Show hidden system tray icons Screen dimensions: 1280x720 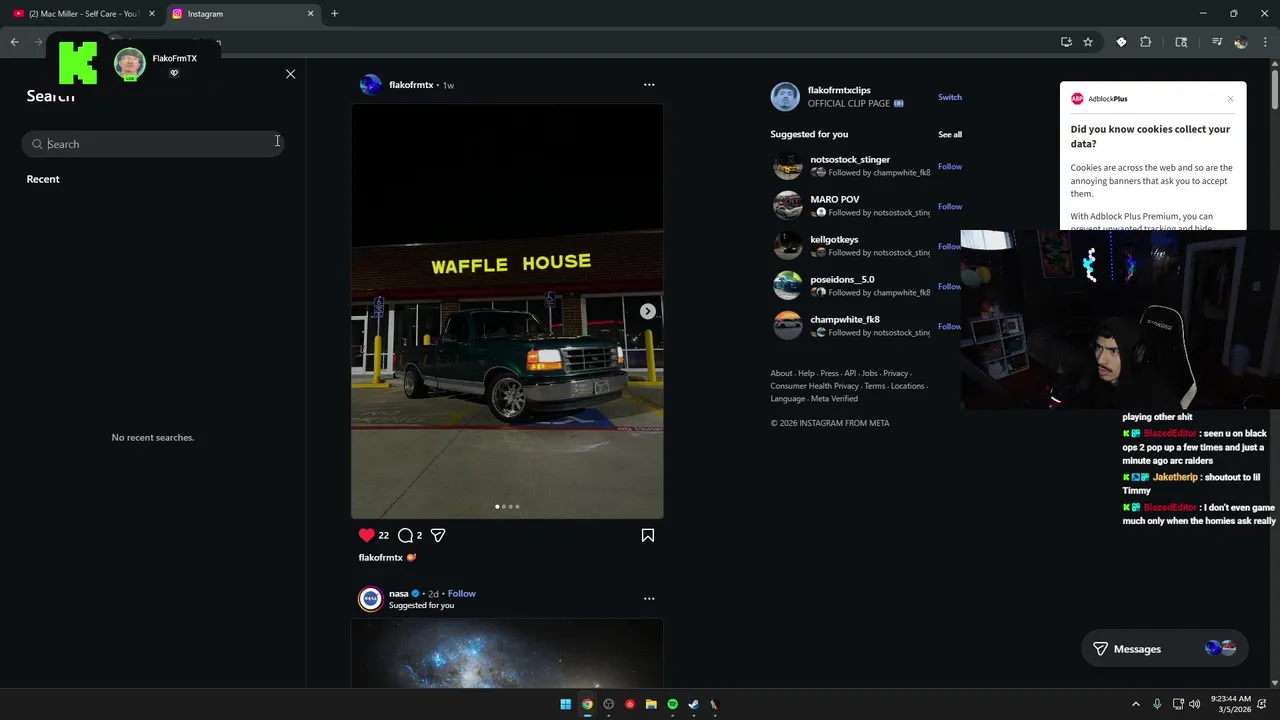click(x=1135, y=704)
